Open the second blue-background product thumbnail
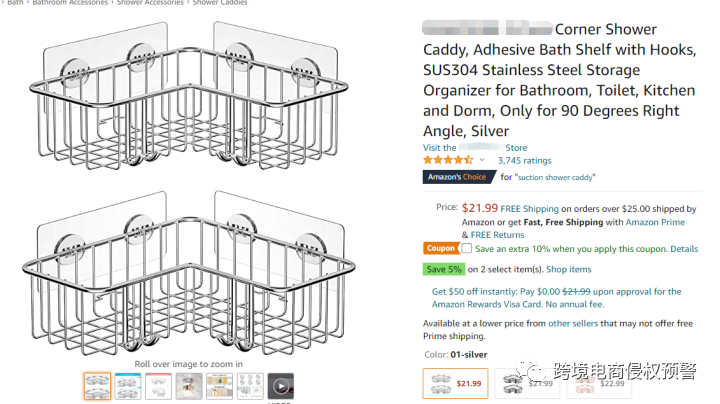 click(x=128, y=387)
